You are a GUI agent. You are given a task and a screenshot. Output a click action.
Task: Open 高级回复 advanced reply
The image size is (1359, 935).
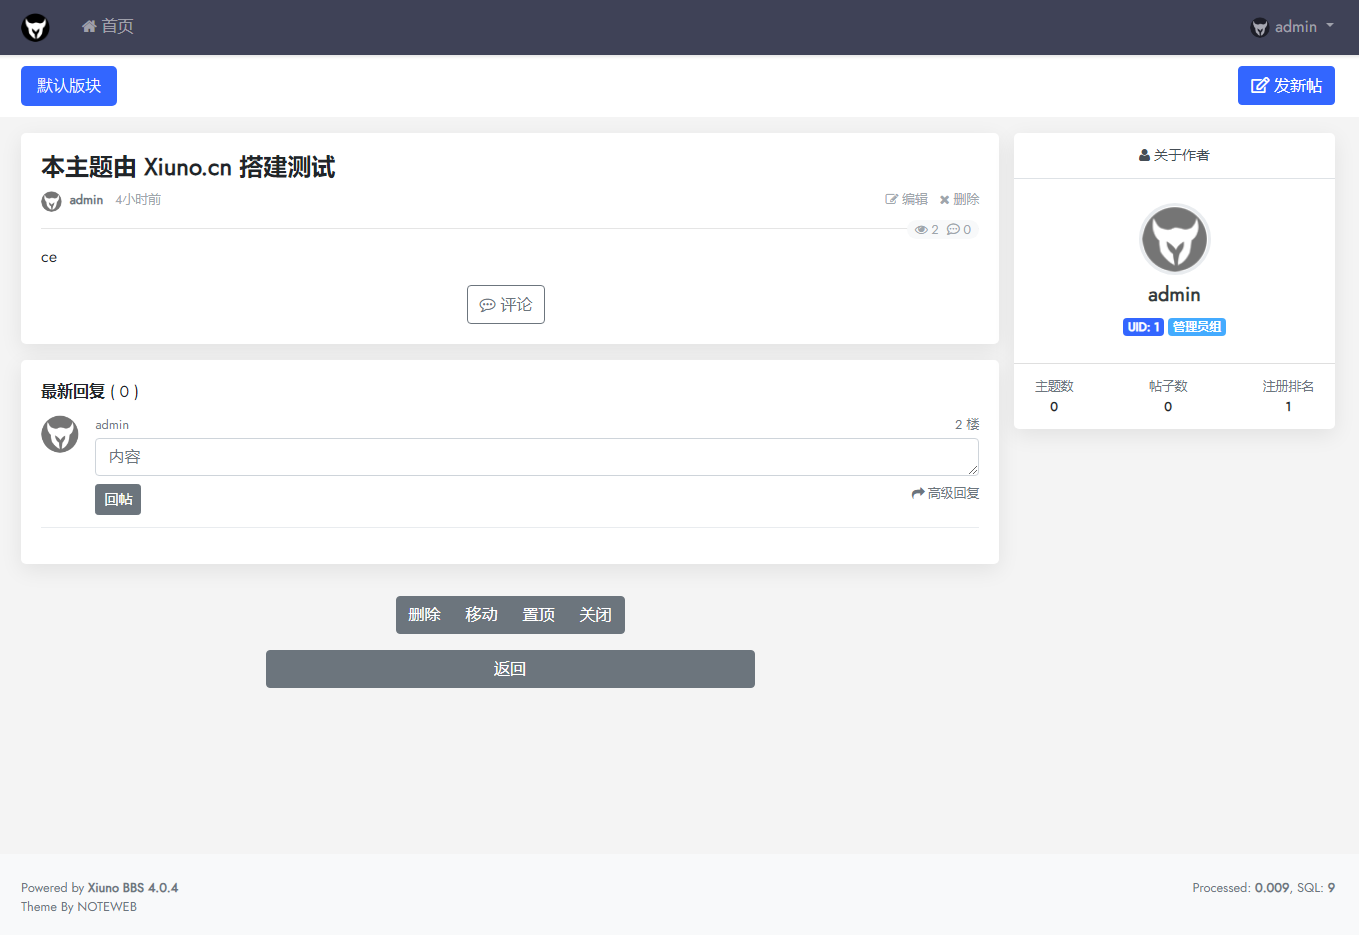pyautogui.click(x=945, y=493)
